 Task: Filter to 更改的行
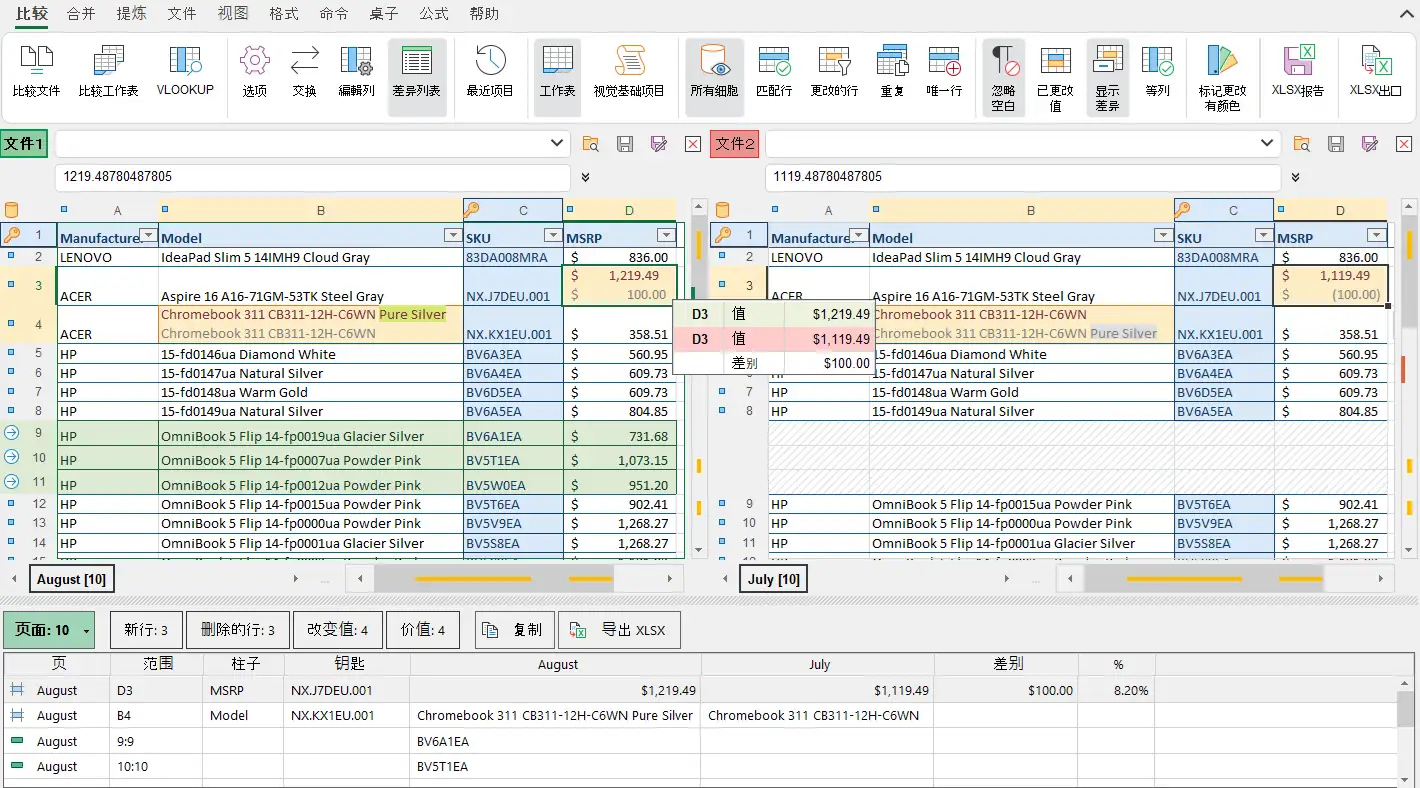(x=834, y=71)
